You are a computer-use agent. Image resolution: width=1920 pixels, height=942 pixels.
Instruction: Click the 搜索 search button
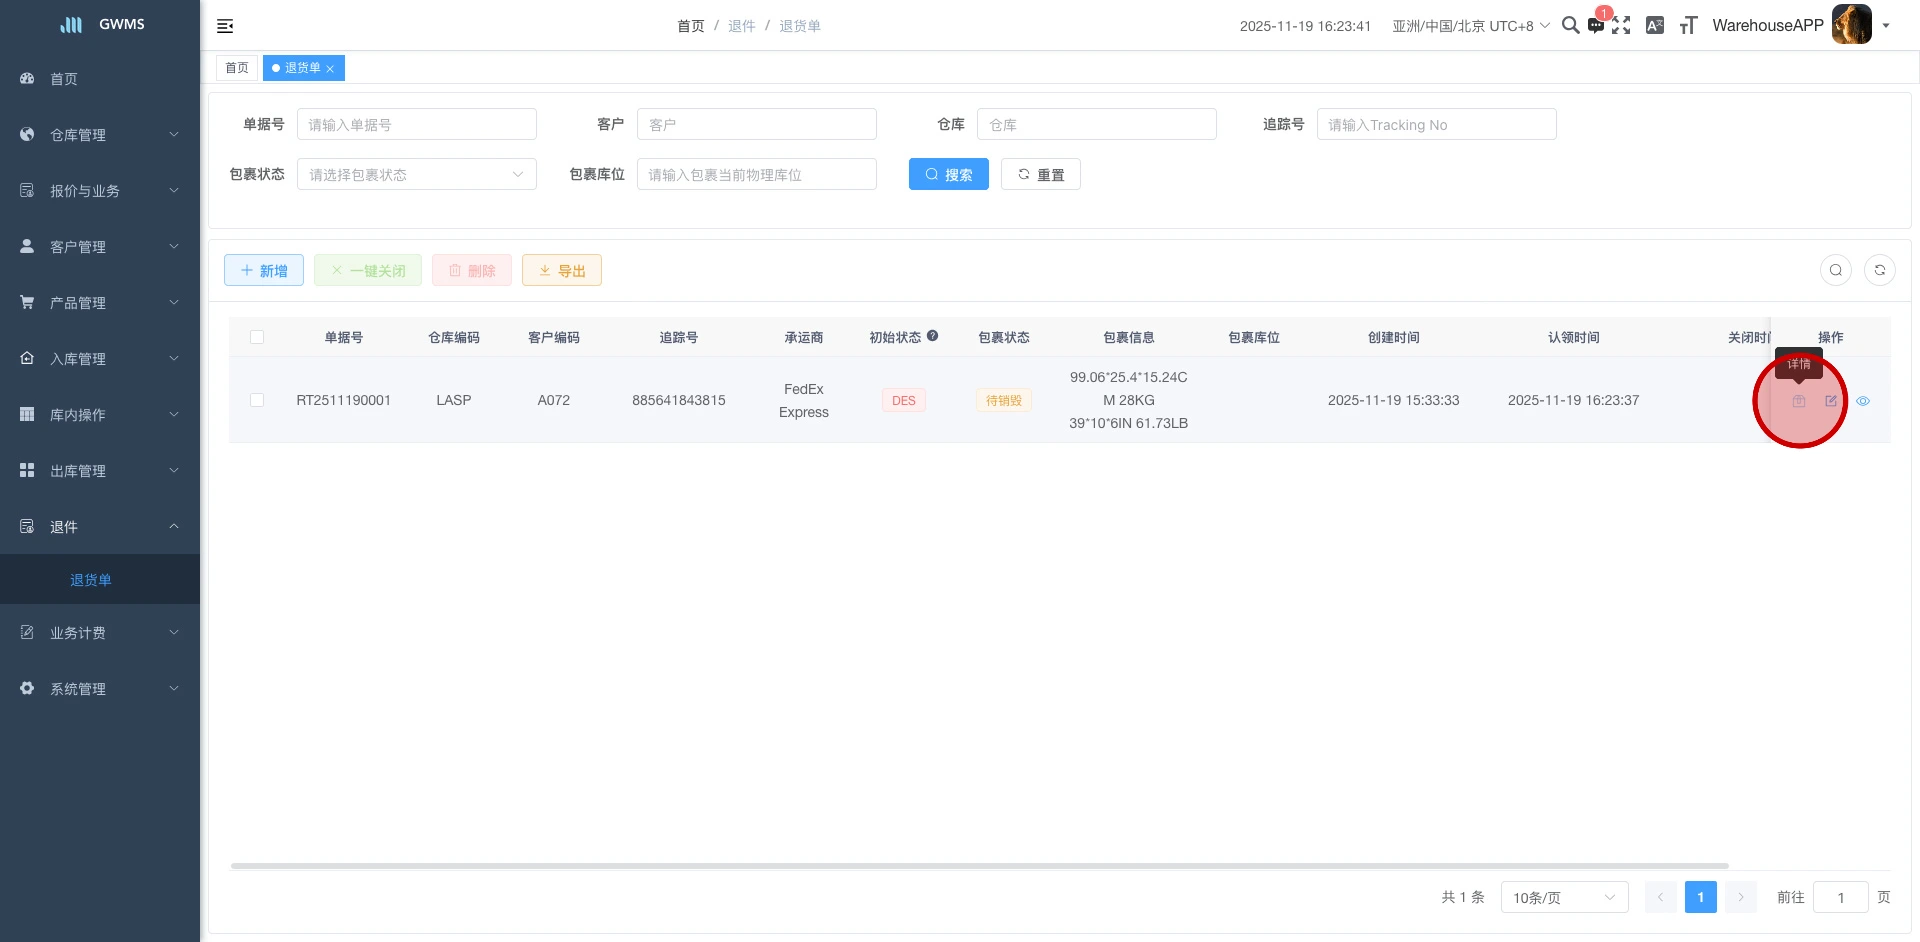pyautogui.click(x=948, y=174)
